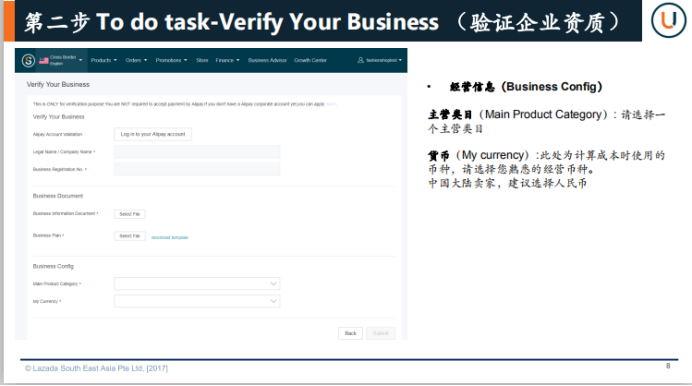Click the orange U logo
The image size is (692, 386).
click(668, 20)
